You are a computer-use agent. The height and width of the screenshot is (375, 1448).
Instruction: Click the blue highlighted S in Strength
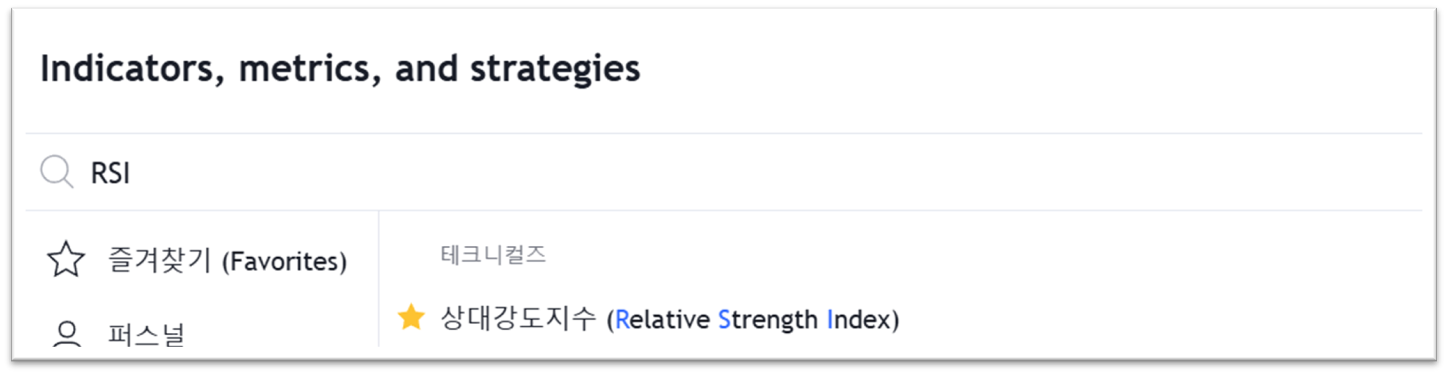pyautogui.click(x=725, y=320)
